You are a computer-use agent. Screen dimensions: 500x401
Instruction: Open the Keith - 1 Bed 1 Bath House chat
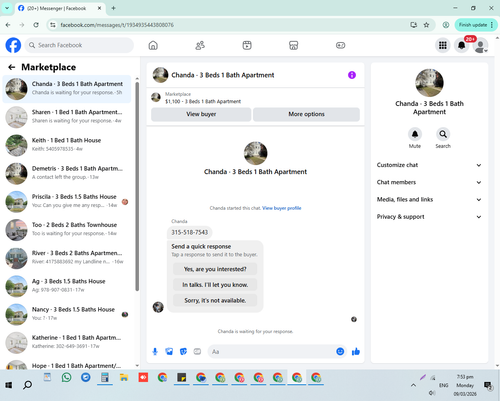67,145
